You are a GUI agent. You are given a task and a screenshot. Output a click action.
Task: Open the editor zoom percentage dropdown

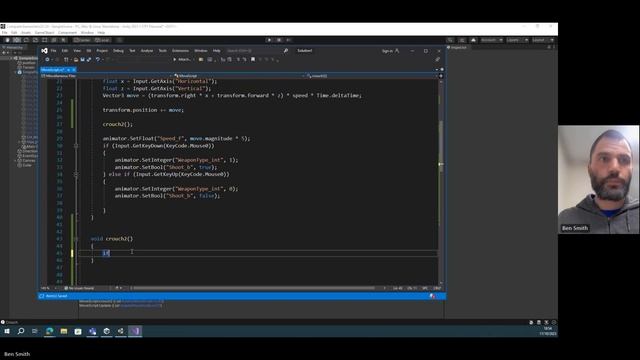48,288
